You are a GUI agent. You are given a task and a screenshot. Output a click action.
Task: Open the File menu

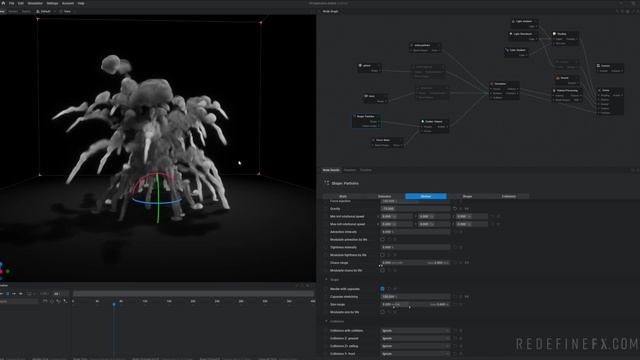tap(11, 3)
